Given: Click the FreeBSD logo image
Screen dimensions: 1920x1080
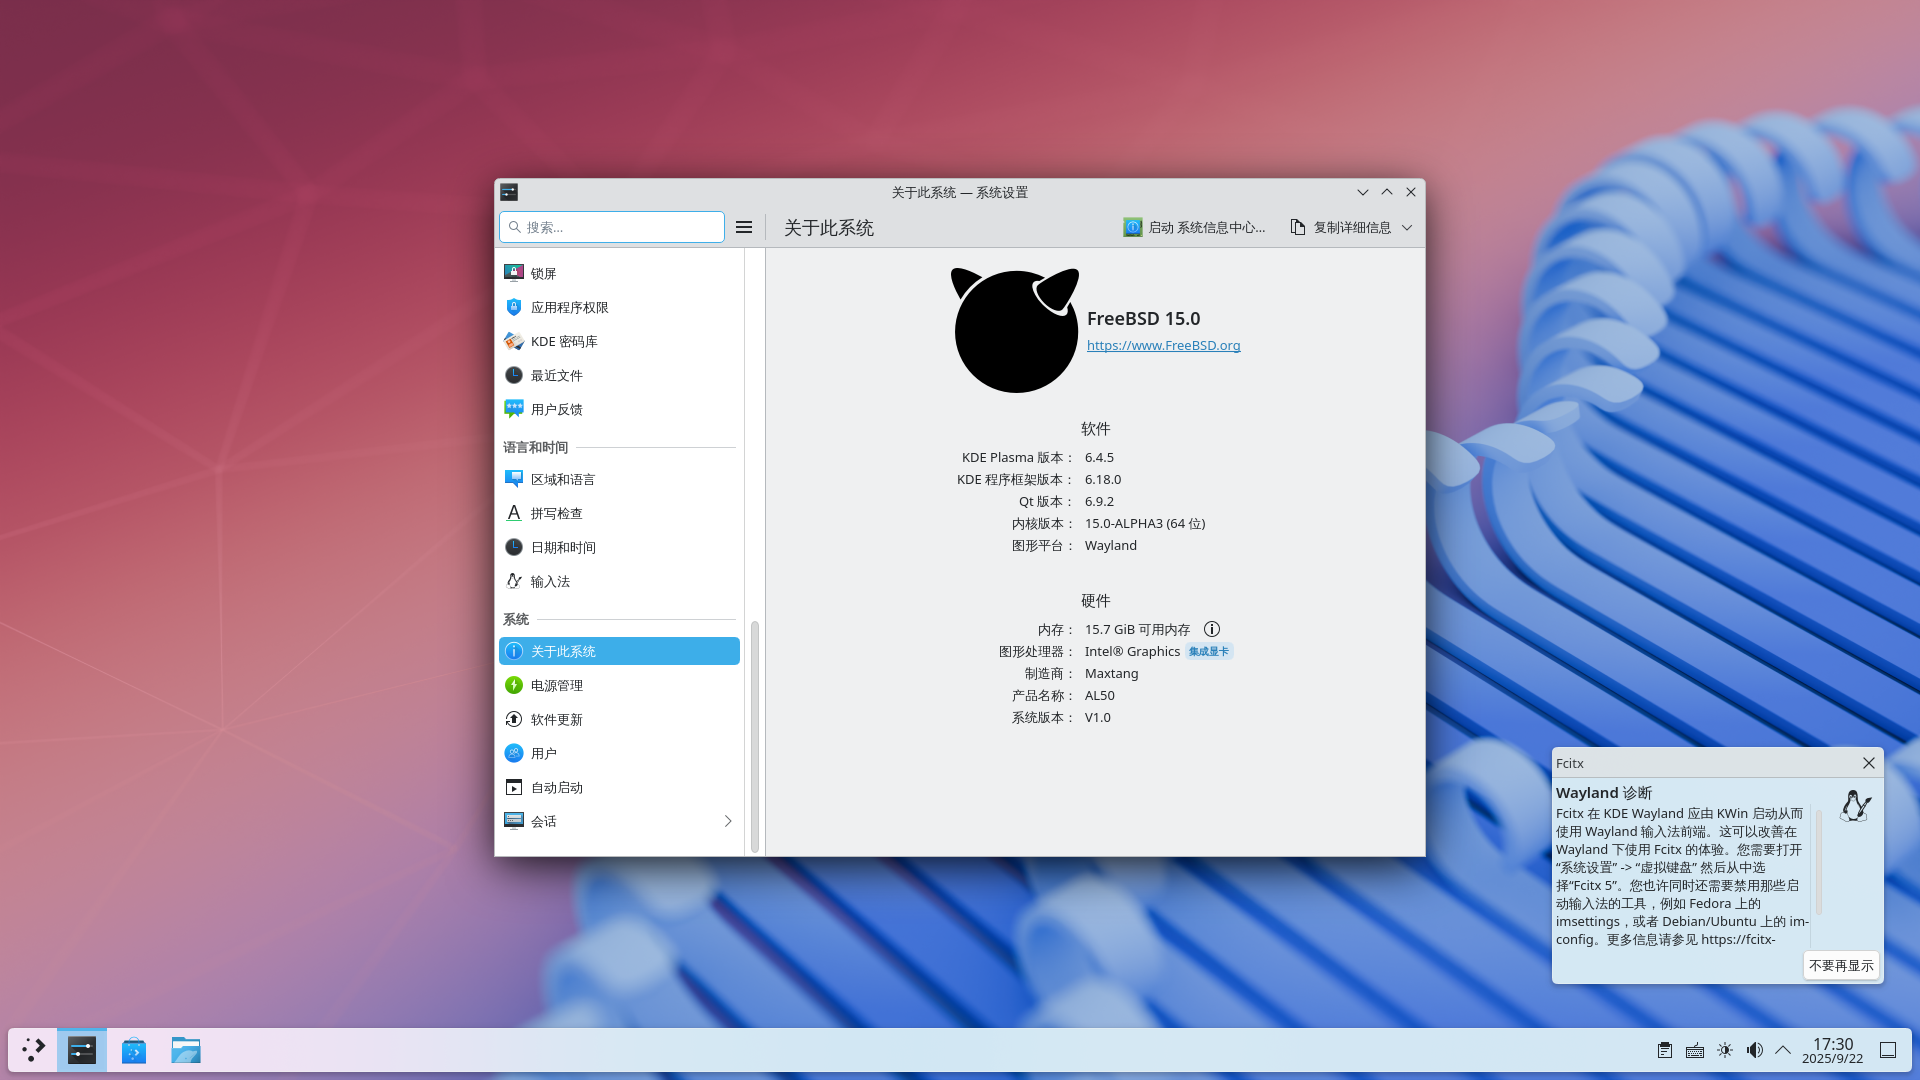Looking at the screenshot, I should pyautogui.click(x=1015, y=330).
